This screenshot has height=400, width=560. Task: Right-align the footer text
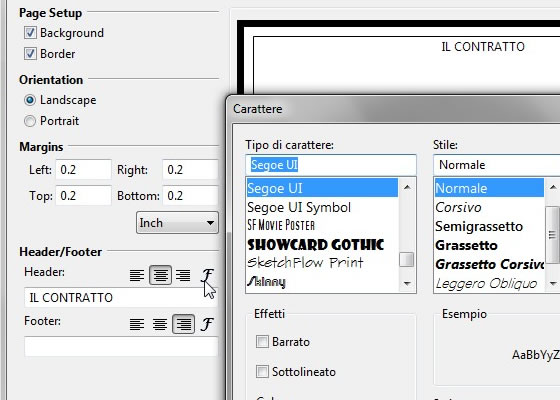(183, 324)
